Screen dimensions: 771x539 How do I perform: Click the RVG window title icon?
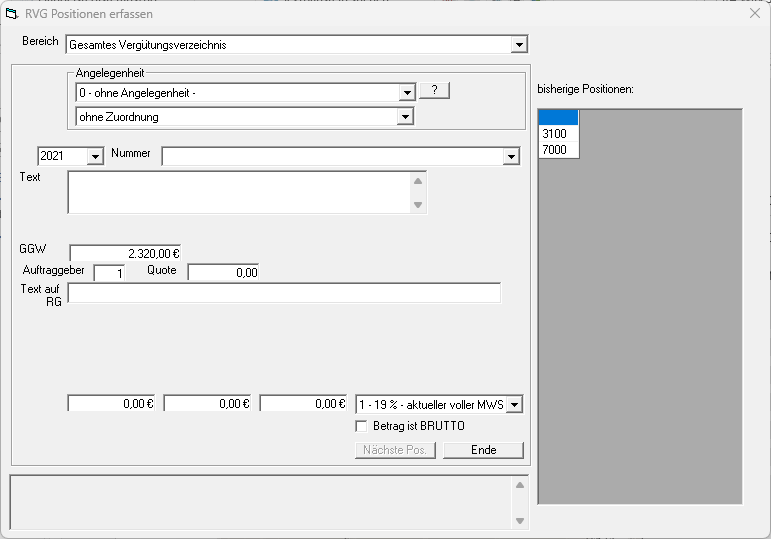tap(12, 14)
